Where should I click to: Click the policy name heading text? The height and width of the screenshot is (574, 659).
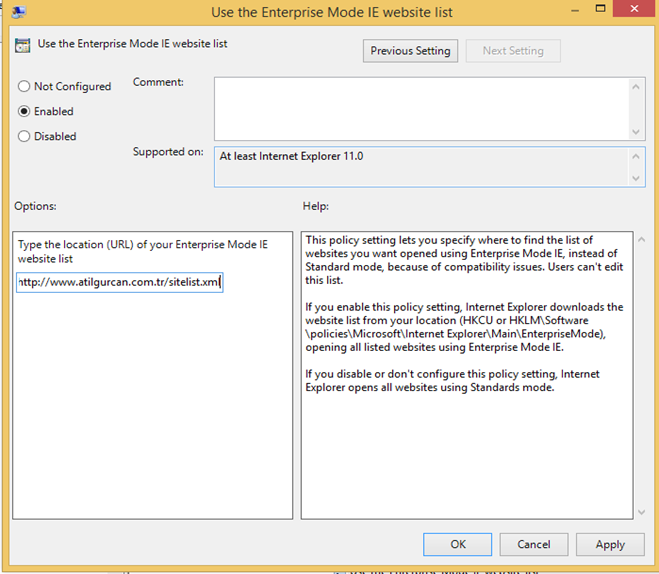[132, 44]
